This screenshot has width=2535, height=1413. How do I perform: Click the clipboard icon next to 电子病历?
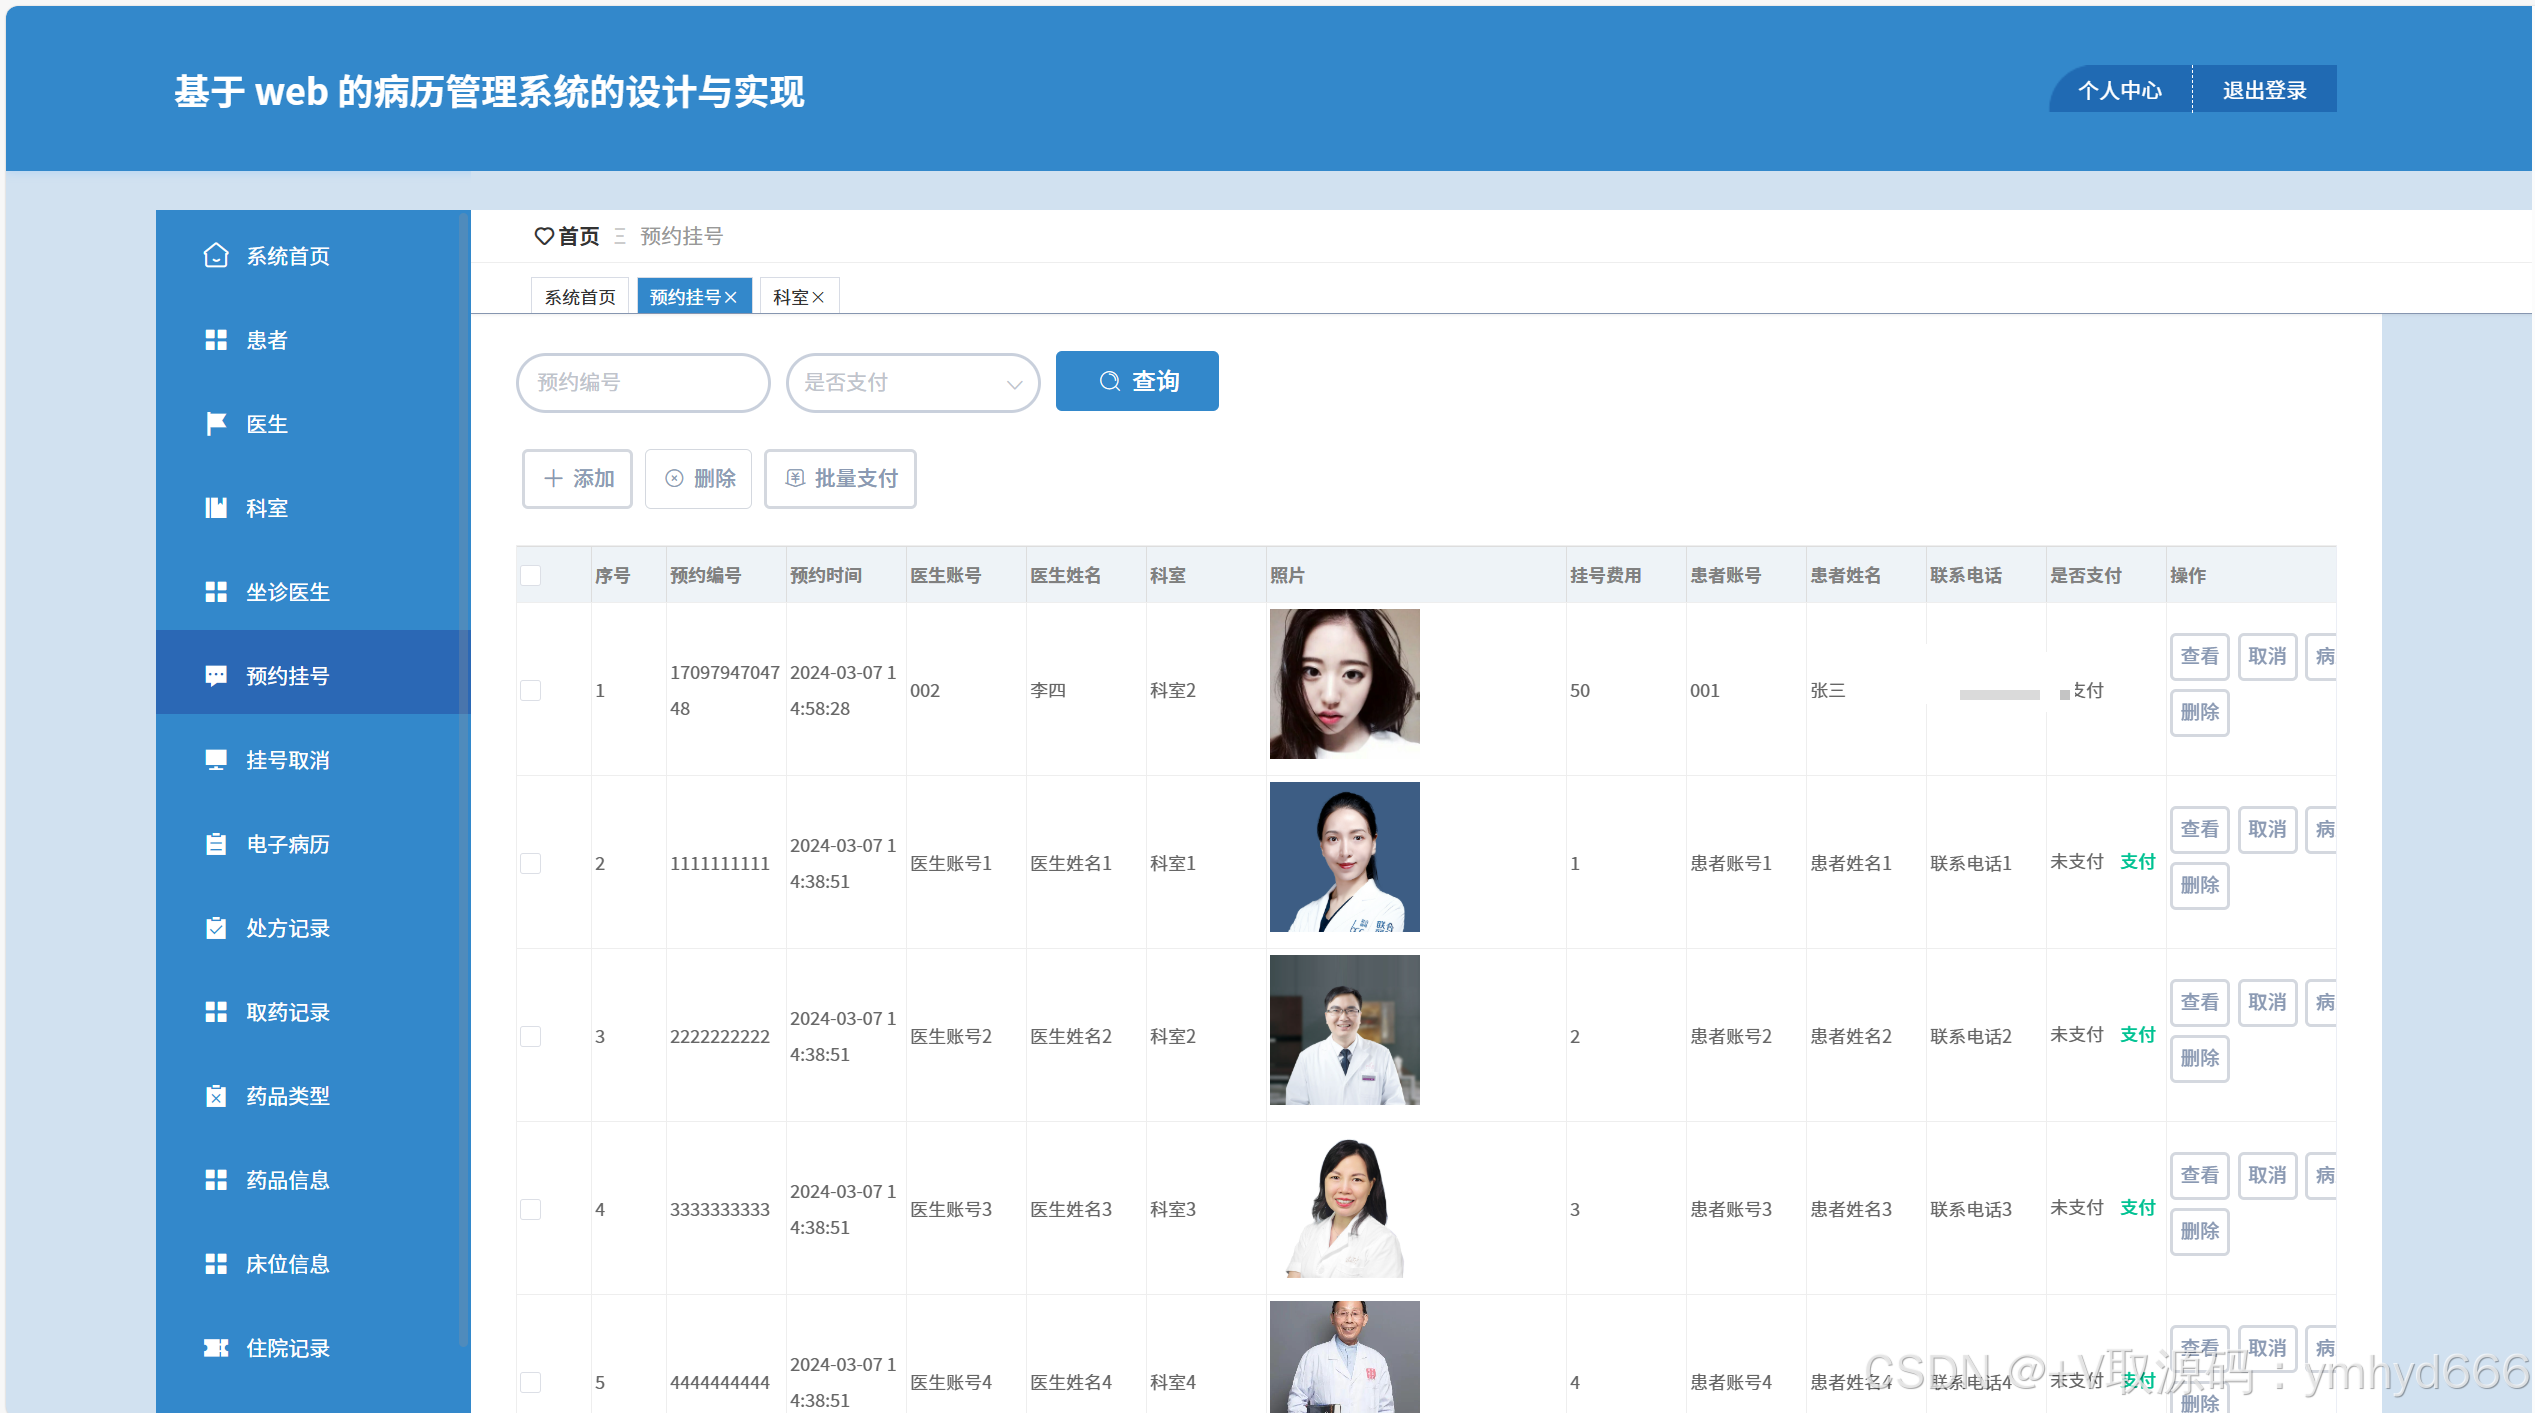[216, 844]
